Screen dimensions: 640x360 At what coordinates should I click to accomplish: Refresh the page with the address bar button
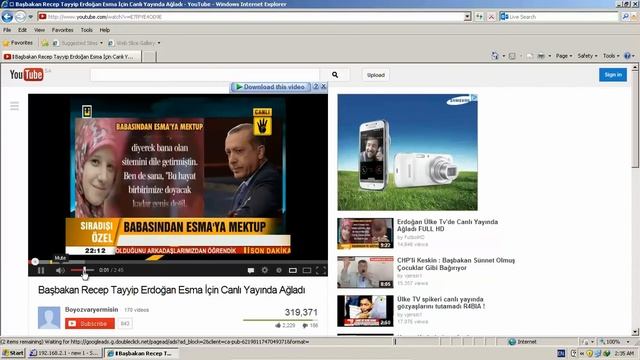[x=479, y=17]
